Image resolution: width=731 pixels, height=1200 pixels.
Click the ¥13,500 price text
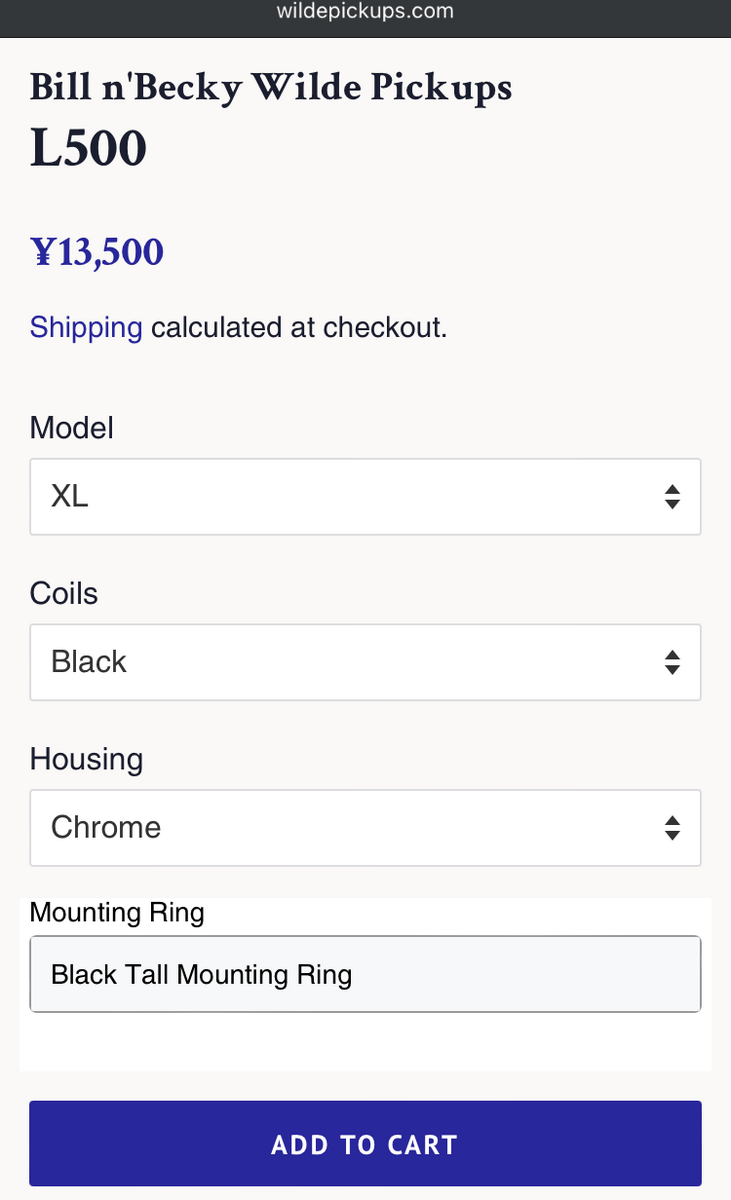click(x=97, y=252)
